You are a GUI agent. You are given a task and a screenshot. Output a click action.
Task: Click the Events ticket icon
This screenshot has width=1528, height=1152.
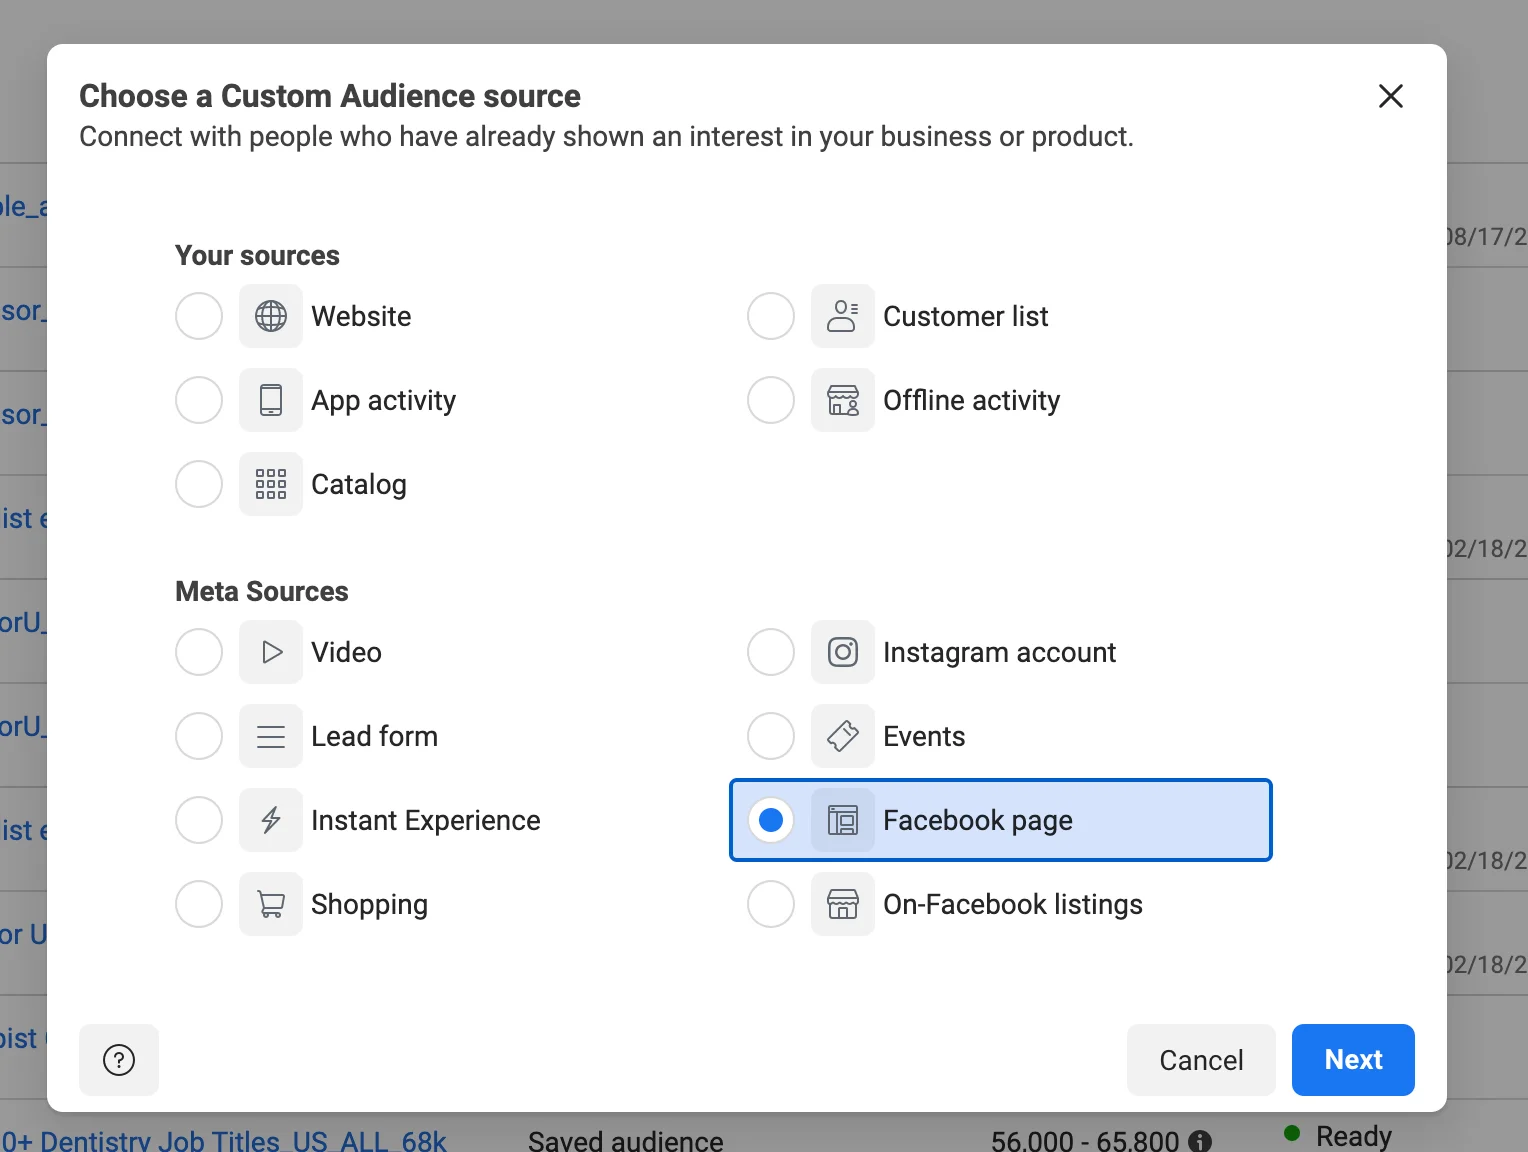click(x=842, y=736)
